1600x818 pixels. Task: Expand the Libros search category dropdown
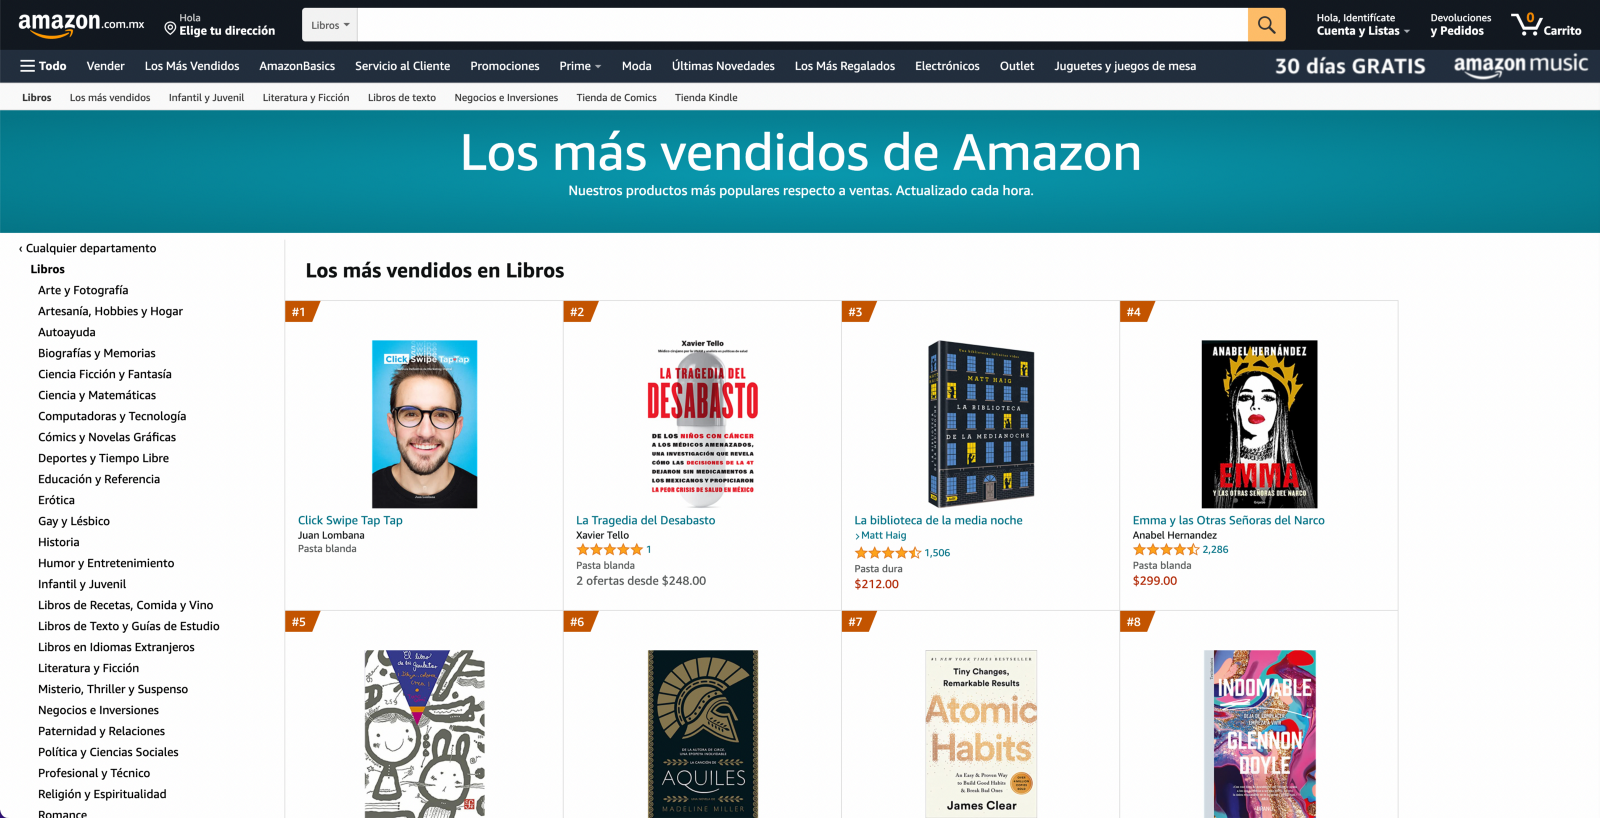tap(330, 25)
